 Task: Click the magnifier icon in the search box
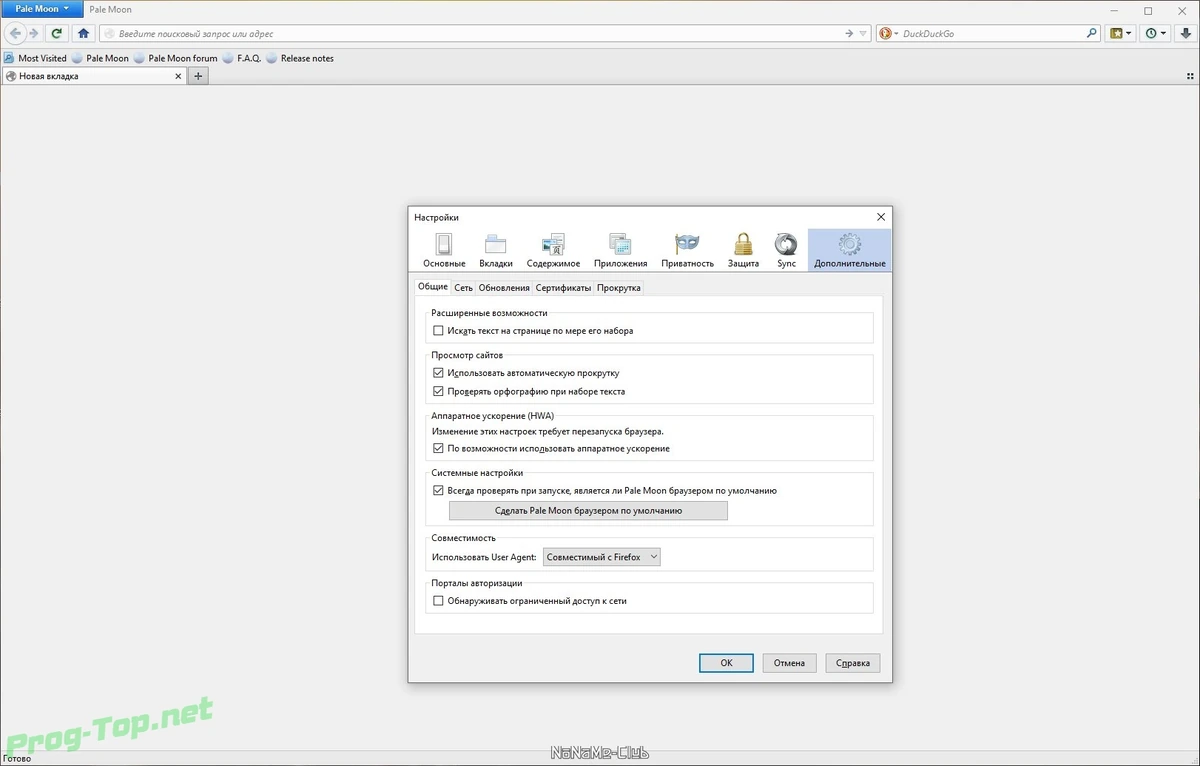[x=1092, y=33]
